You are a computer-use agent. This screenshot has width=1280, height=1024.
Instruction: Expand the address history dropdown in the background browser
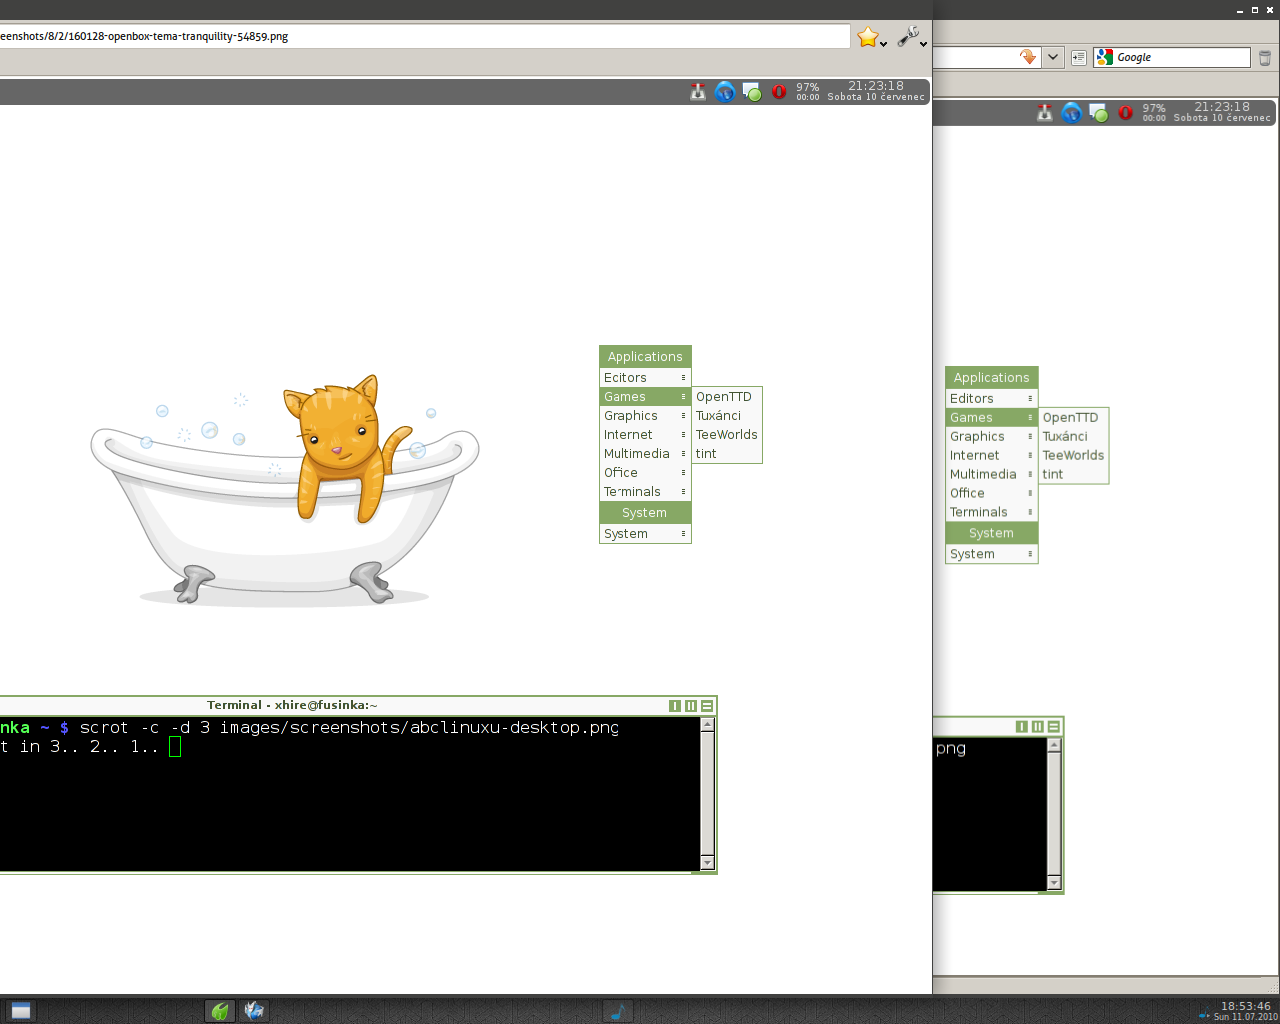tap(1053, 57)
